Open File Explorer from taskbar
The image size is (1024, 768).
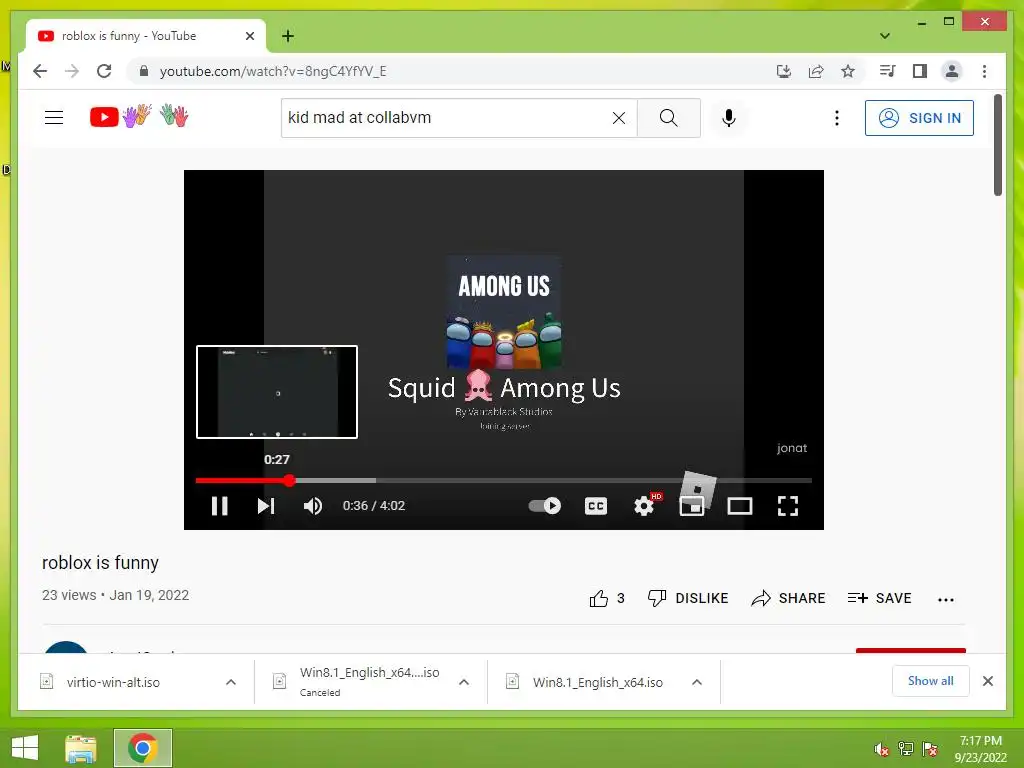pos(81,748)
